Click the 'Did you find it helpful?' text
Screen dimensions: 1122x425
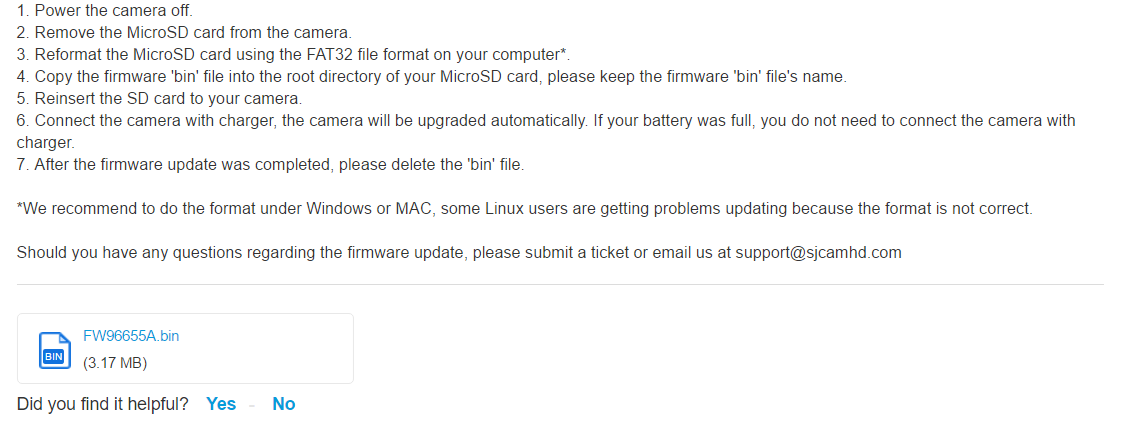[x=102, y=404]
